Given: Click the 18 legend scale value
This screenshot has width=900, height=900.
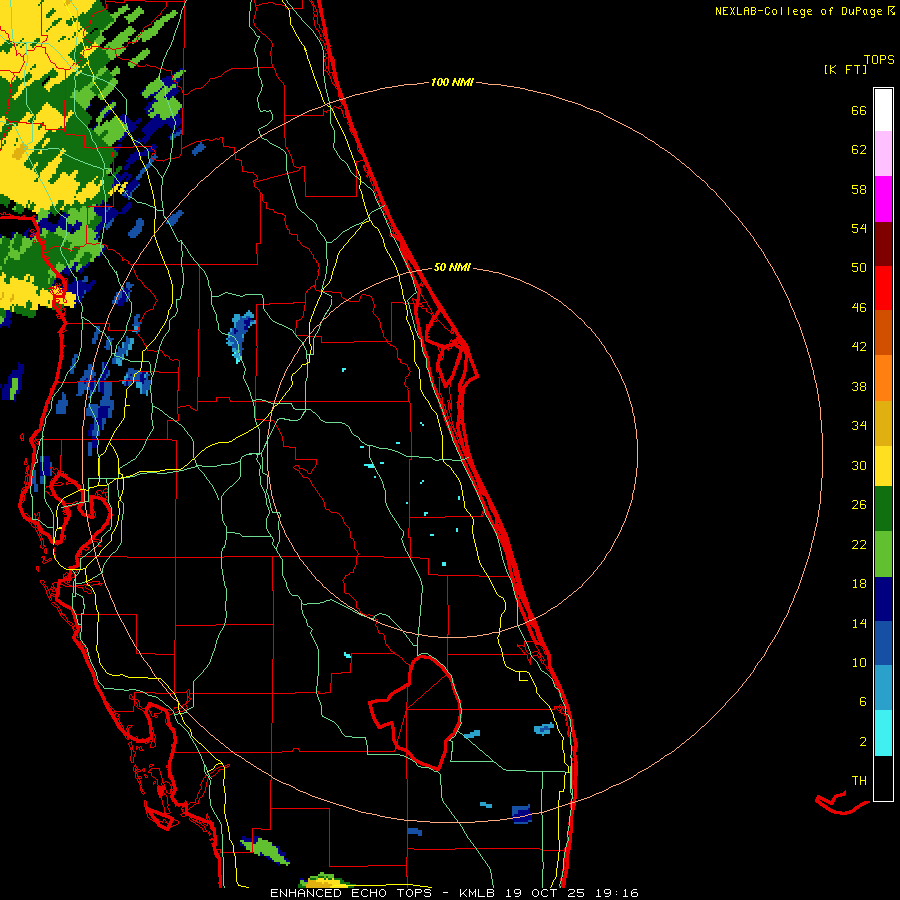Looking at the screenshot, I should (x=859, y=584).
